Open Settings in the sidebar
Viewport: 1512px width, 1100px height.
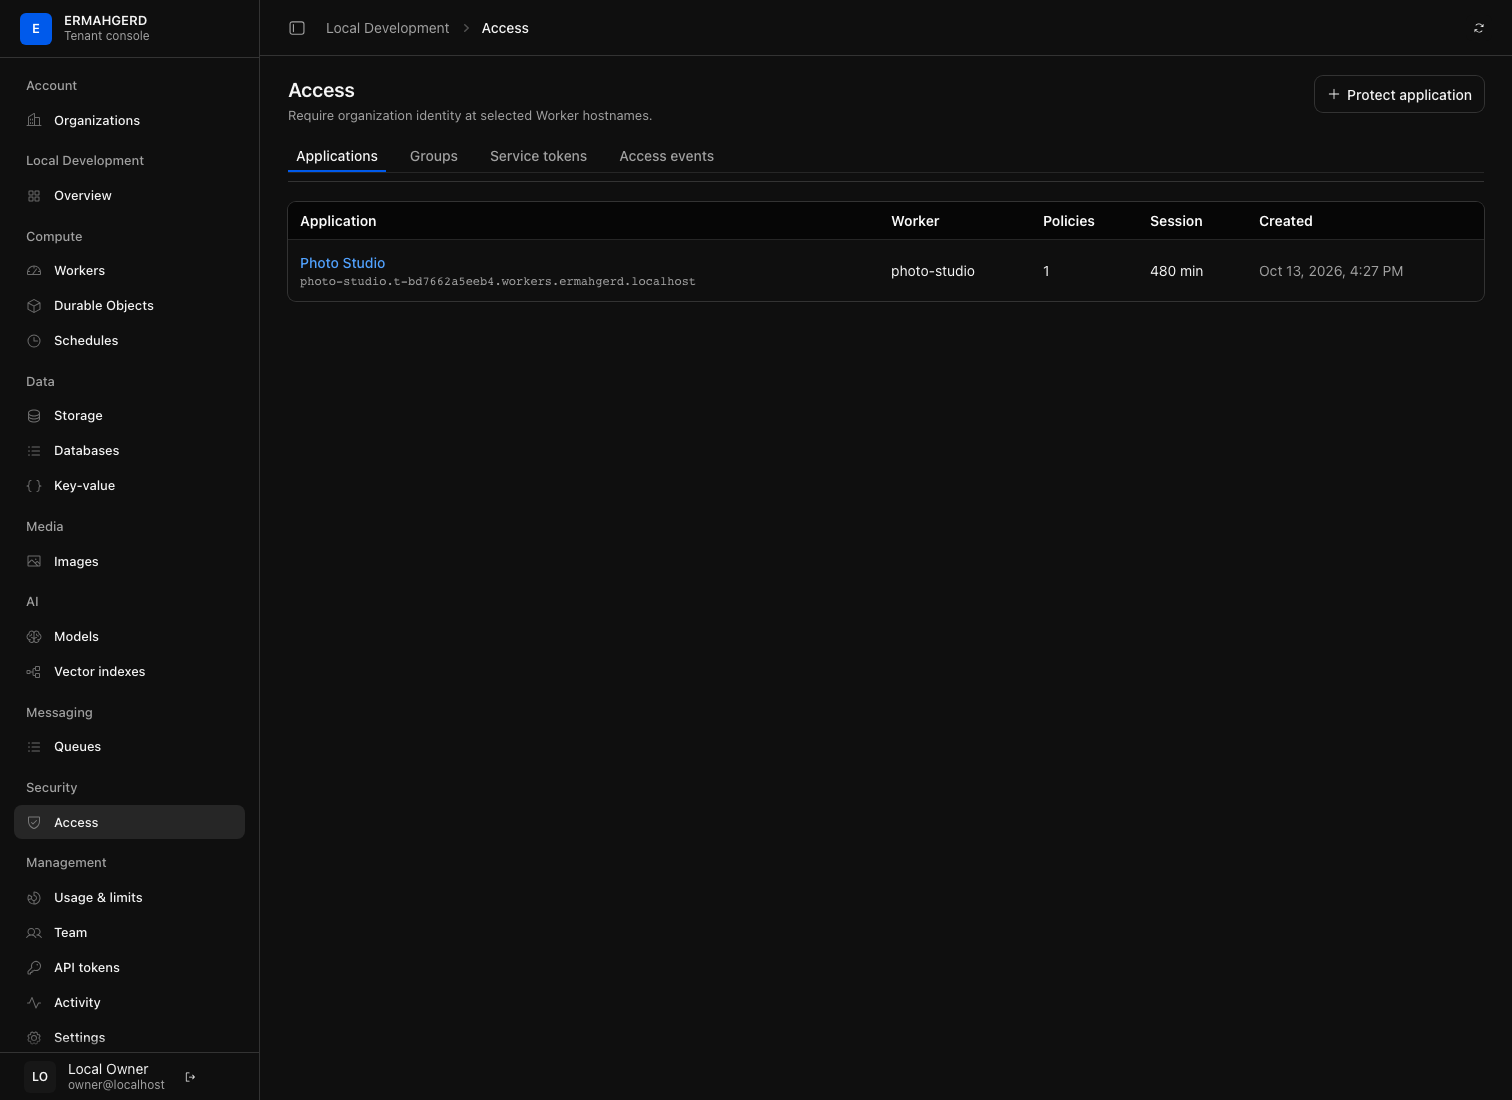pos(129,1038)
